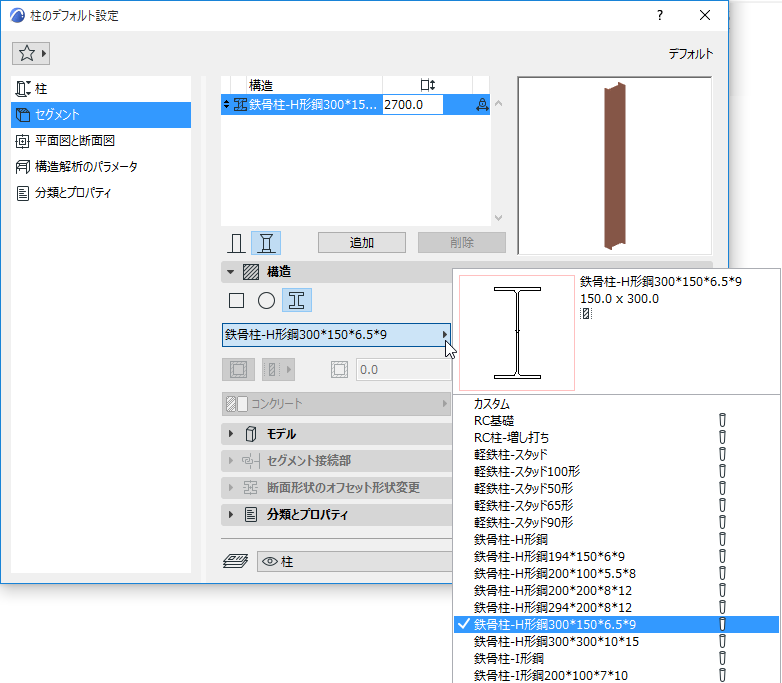Open the profile dropdown 鉄骨柱-H形鋼300*150*6.5*9
This screenshot has width=782, height=683.
coord(336,335)
